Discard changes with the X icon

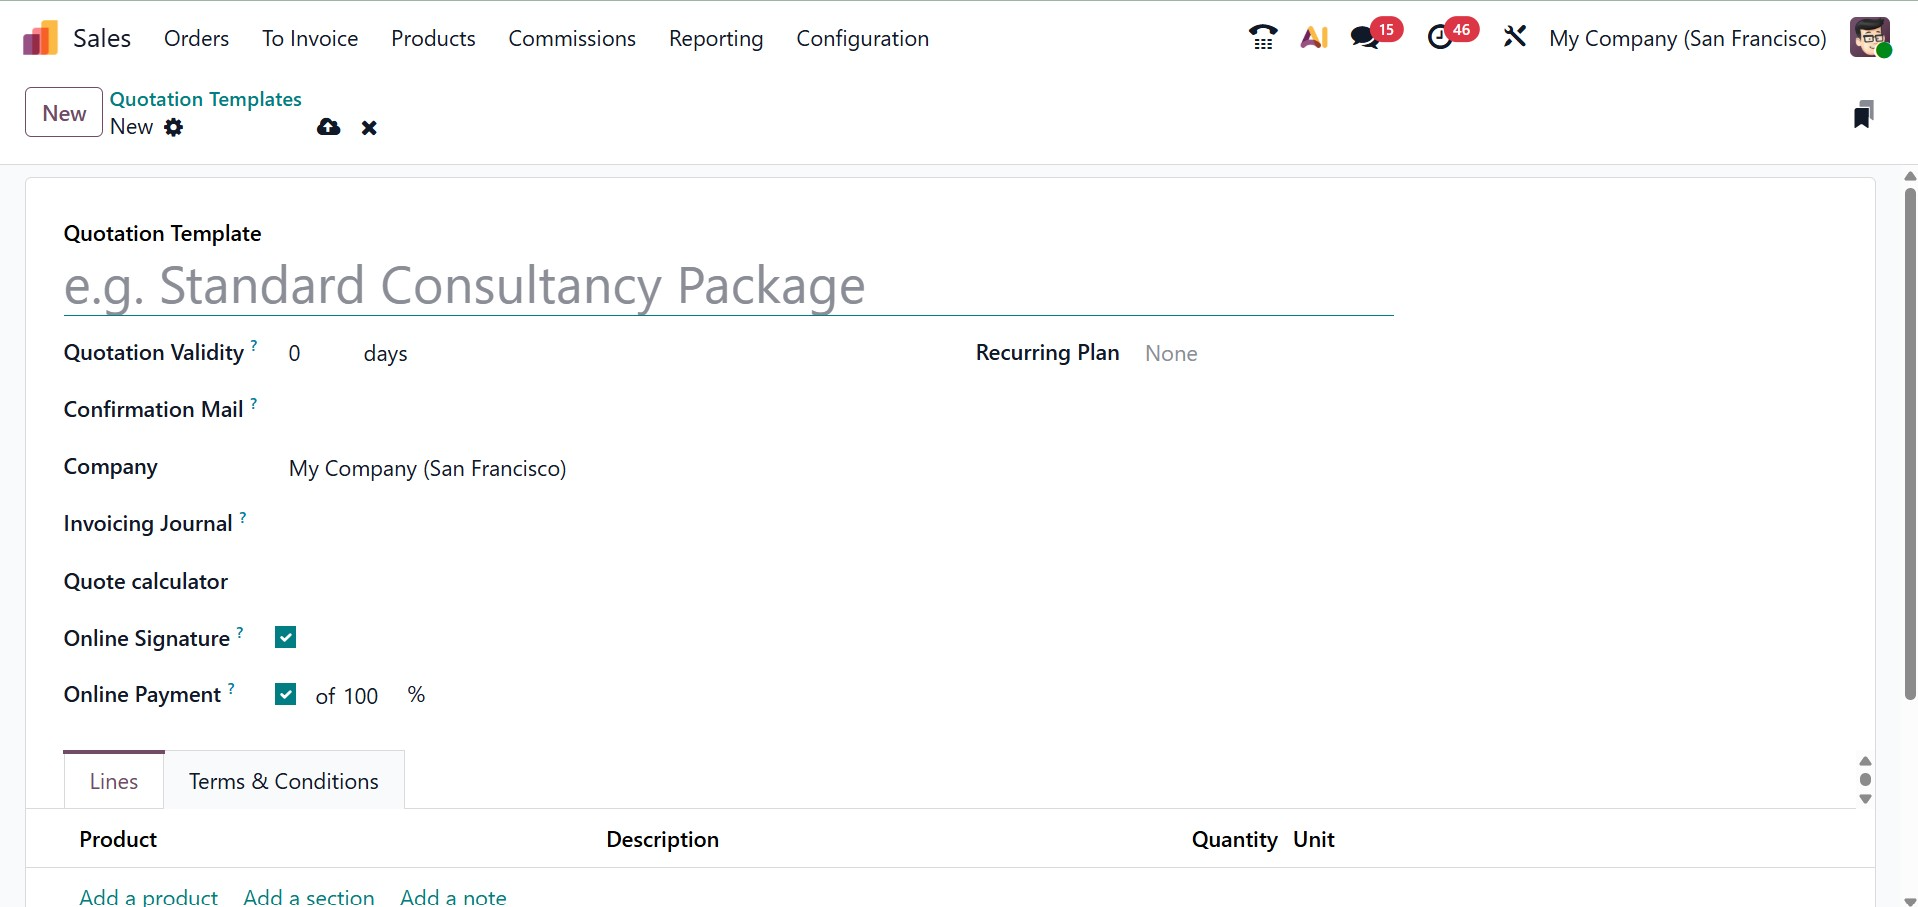click(369, 128)
